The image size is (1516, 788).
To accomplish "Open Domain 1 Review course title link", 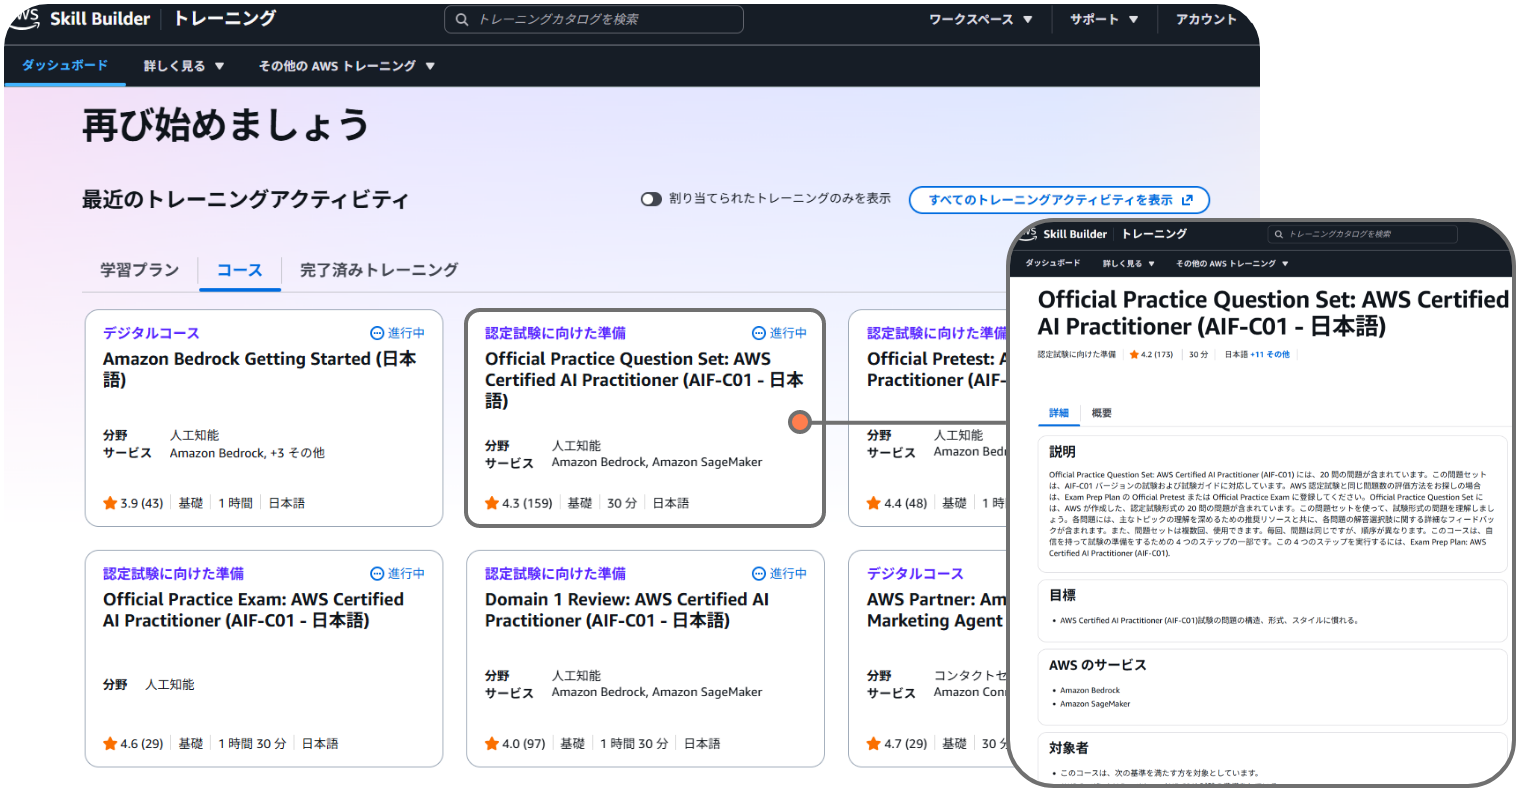I will (x=626, y=610).
